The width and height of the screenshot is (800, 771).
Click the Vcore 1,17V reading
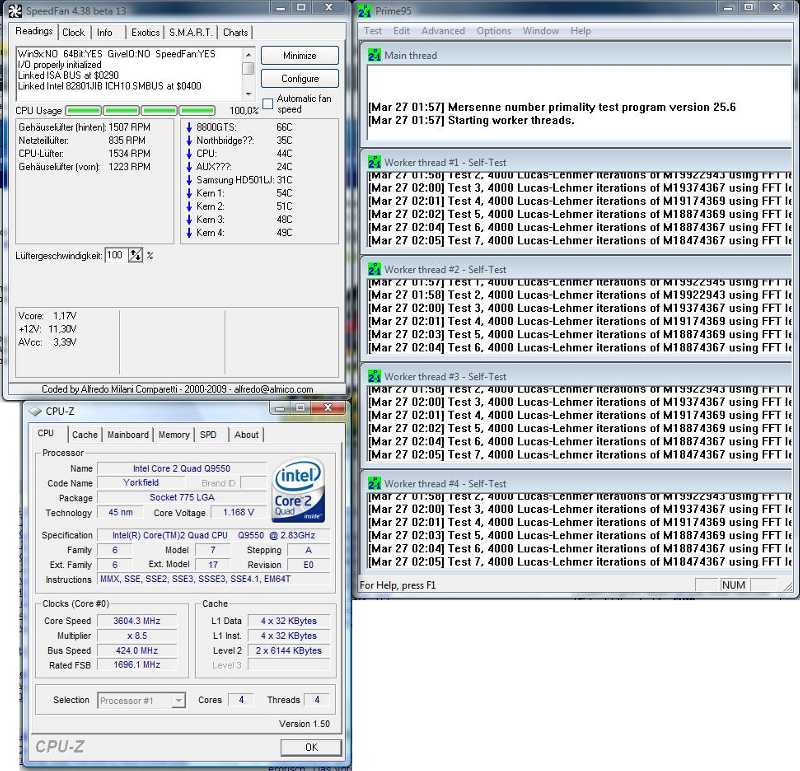47,316
